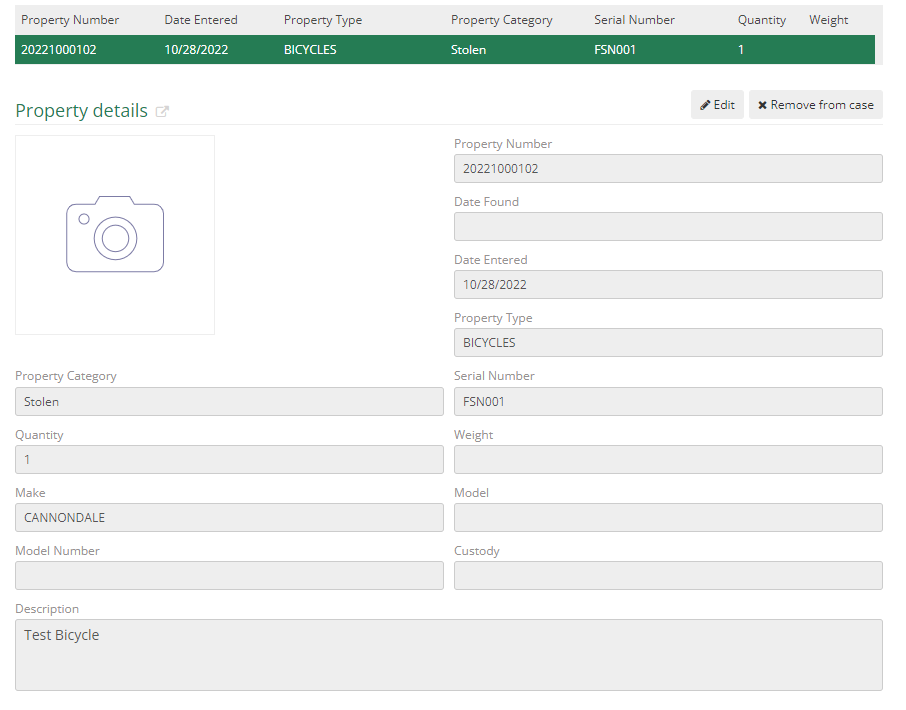Click the empty Weight field
The height and width of the screenshot is (710, 906).
coord(667,459)
